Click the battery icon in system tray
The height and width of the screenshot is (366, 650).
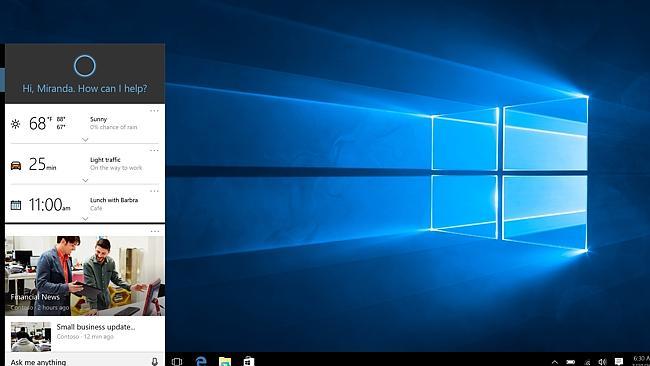pyautogui.click(x=571, y=362)
